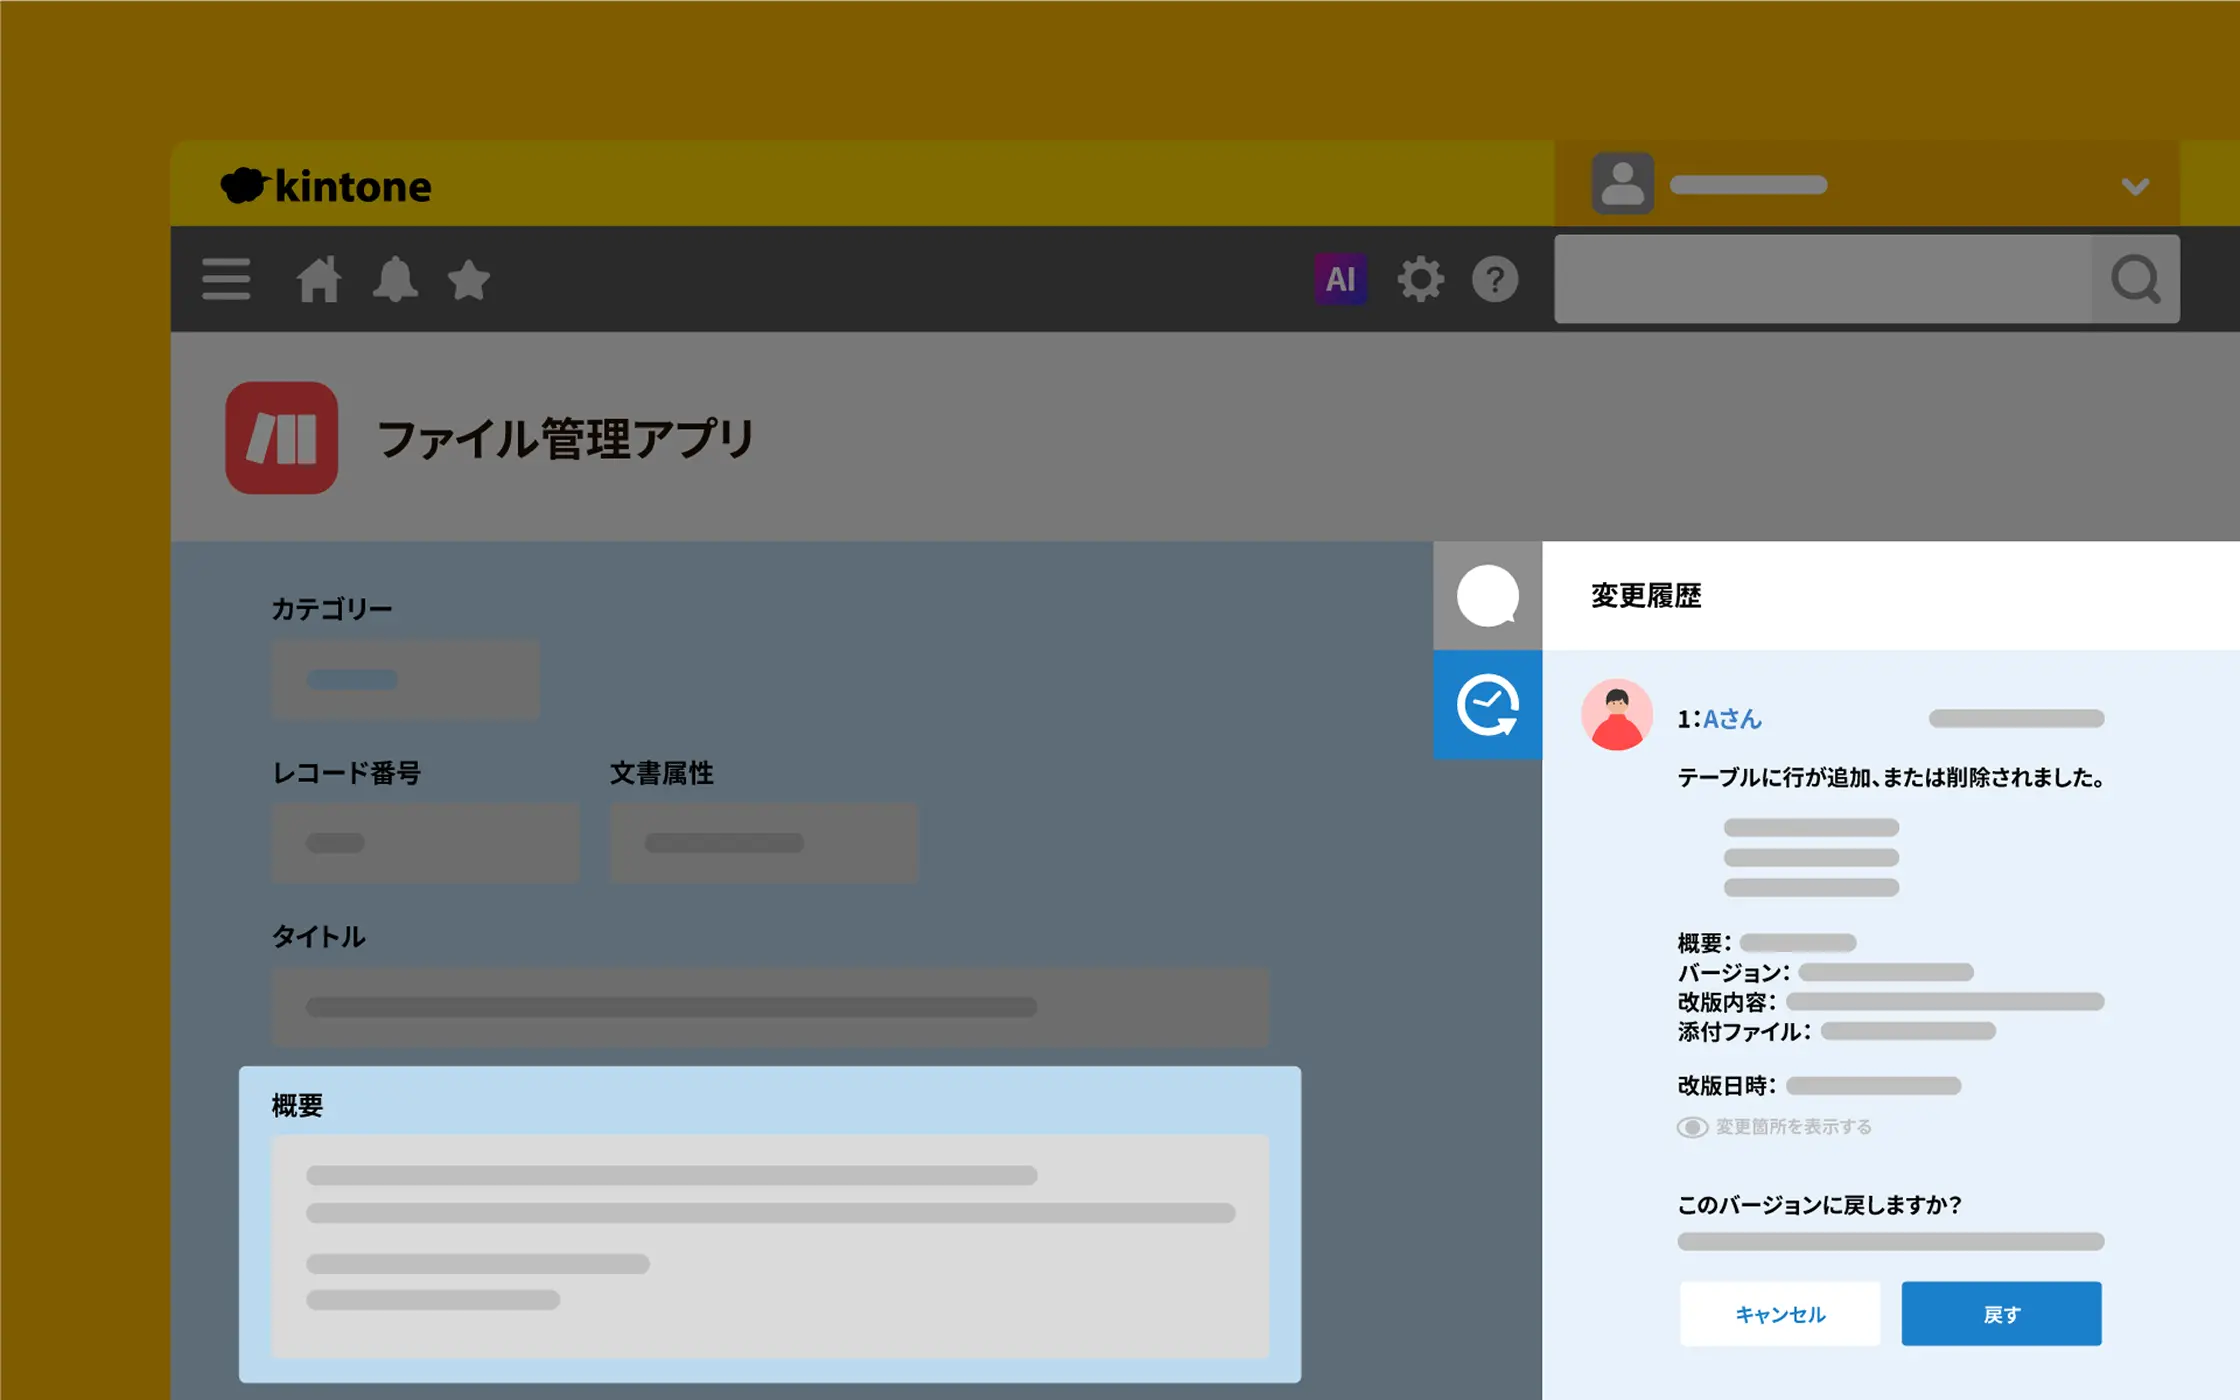Click the ファイル管理アプリ app icon

pos(282,438)
